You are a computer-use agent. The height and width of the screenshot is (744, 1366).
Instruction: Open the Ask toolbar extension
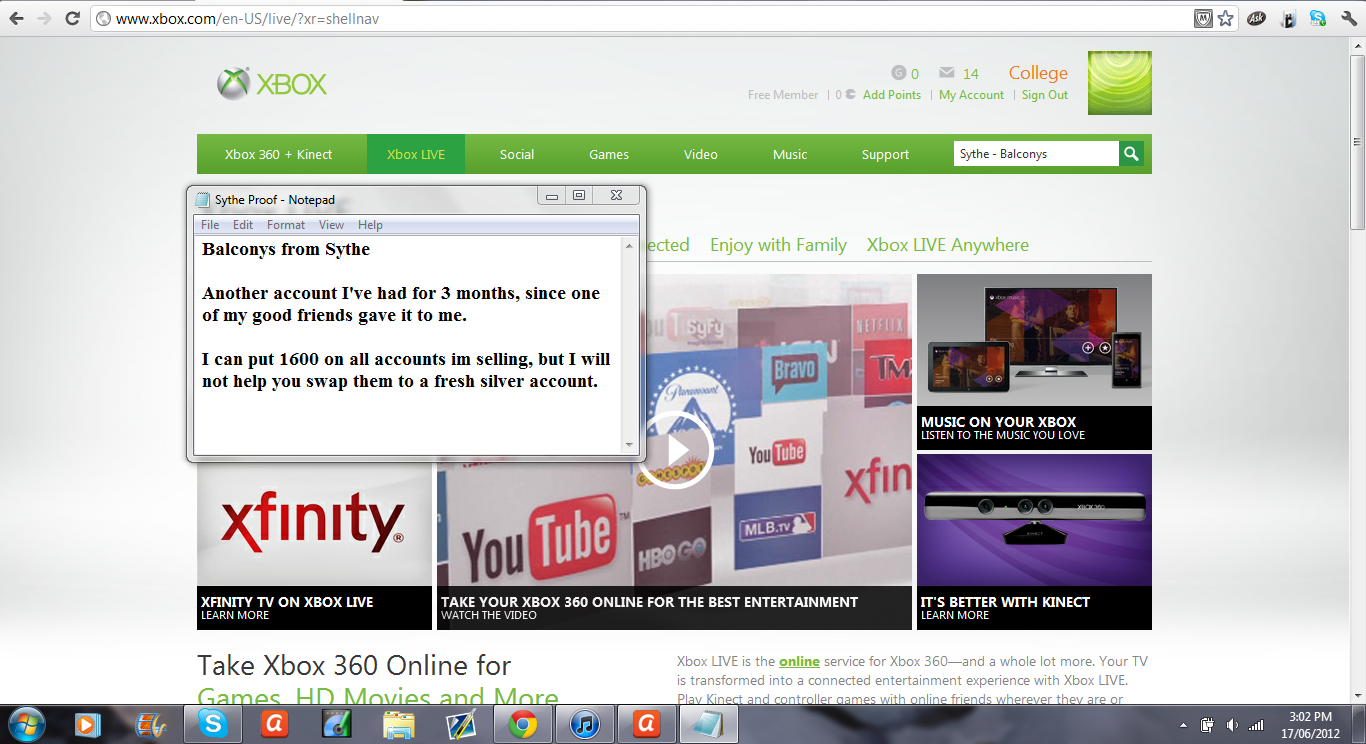[1256, 18]
